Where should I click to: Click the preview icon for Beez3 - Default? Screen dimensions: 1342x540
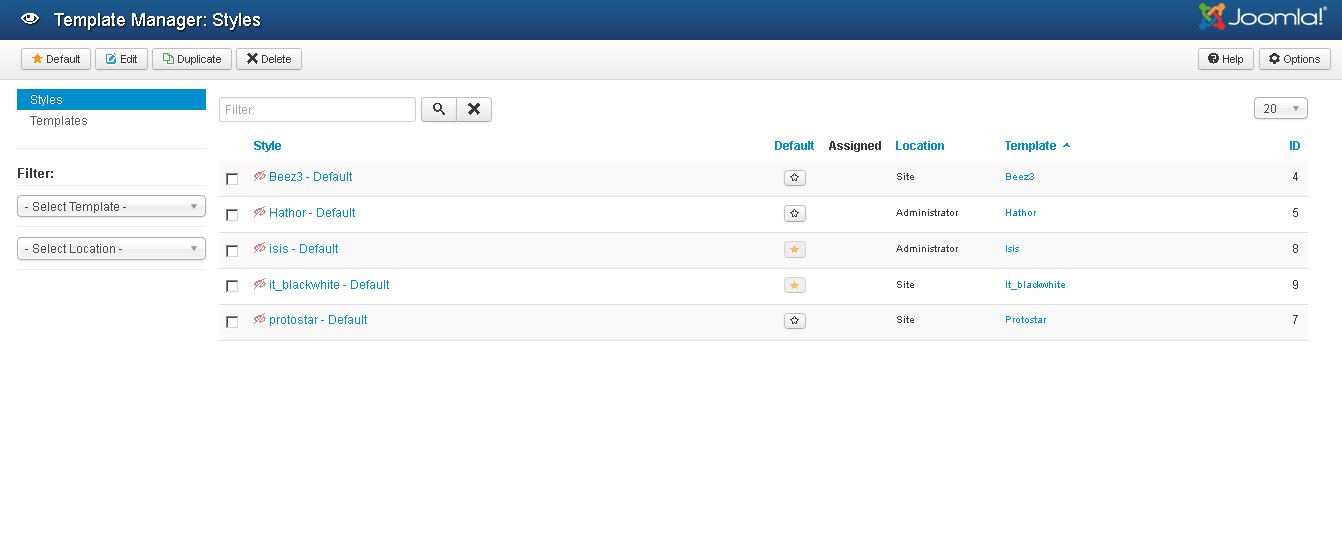click(259, 177)
